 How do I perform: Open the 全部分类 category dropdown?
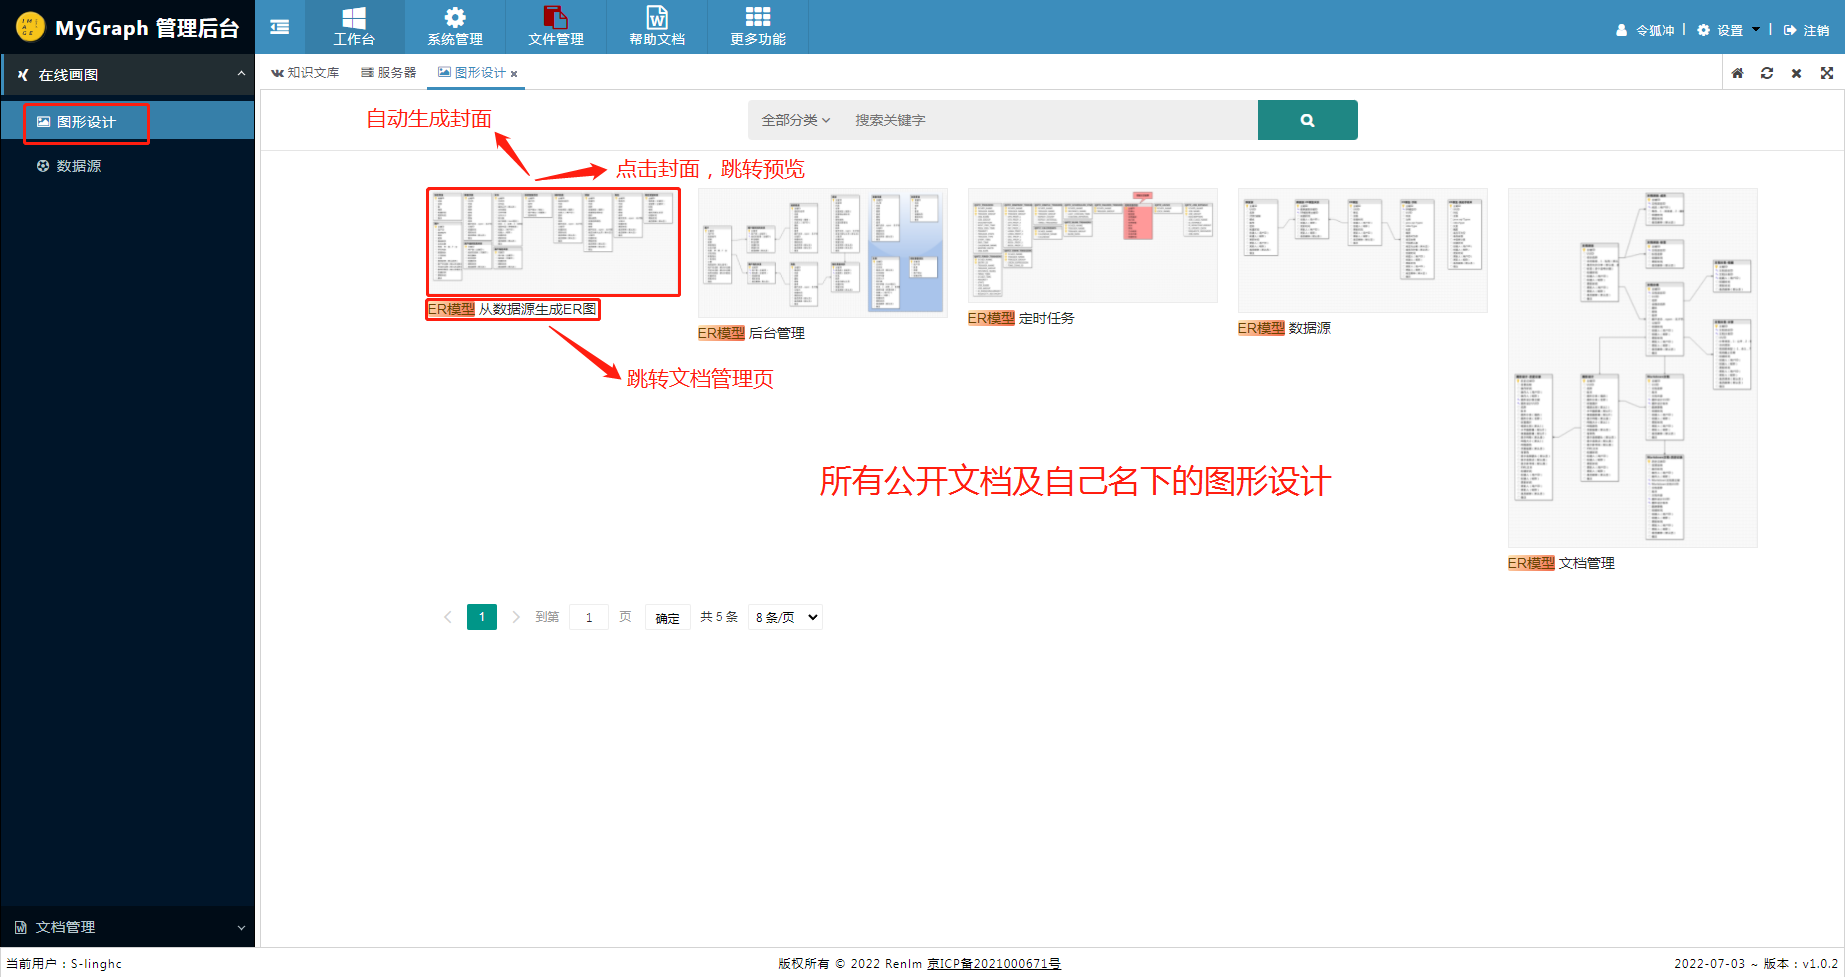tap(793, 119)
